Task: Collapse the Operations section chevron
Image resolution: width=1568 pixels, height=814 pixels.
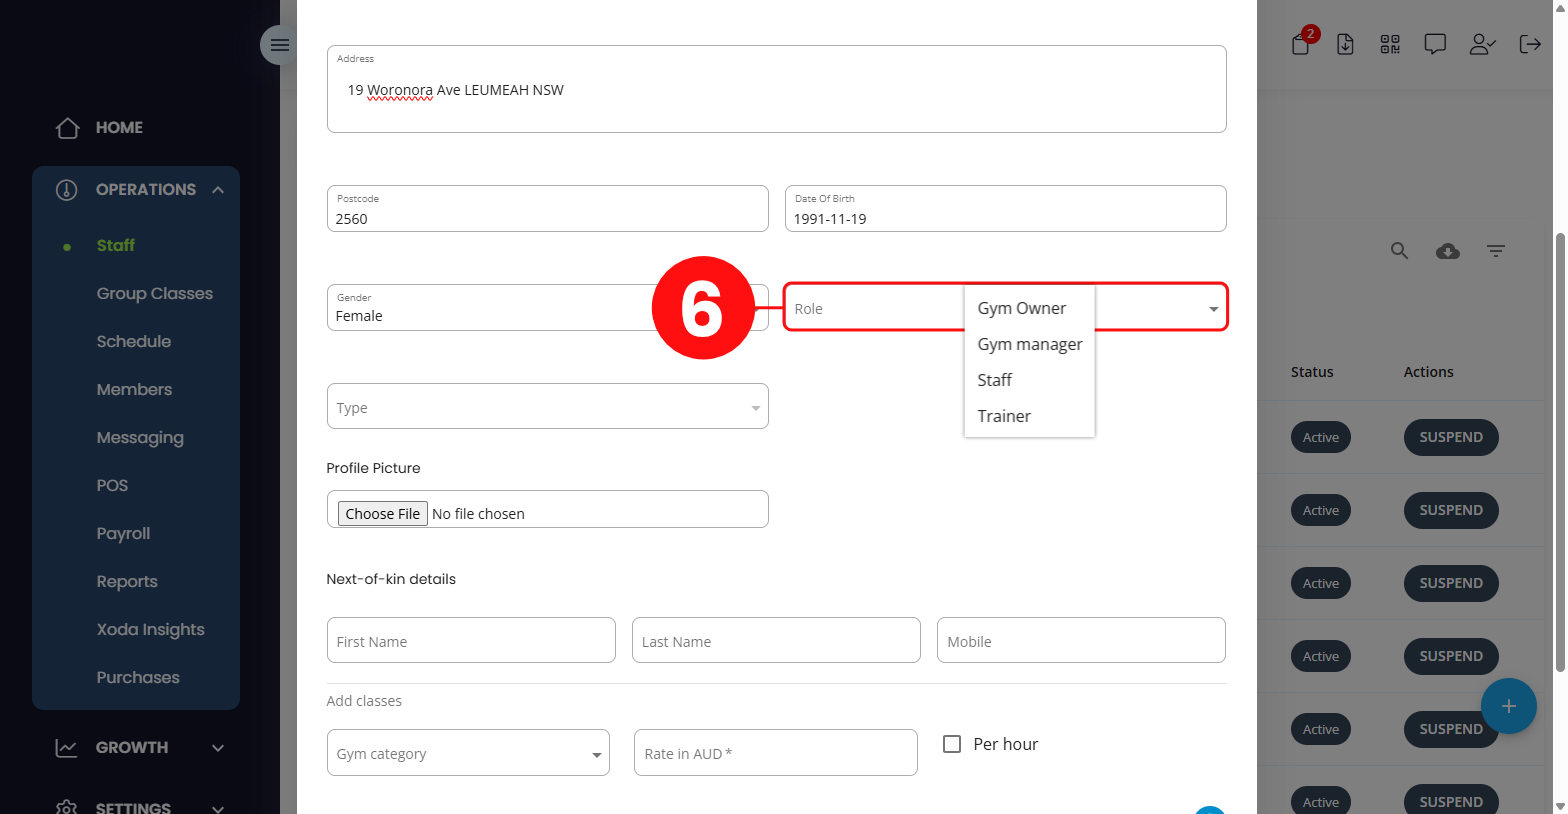Action: tap(218, 190)
